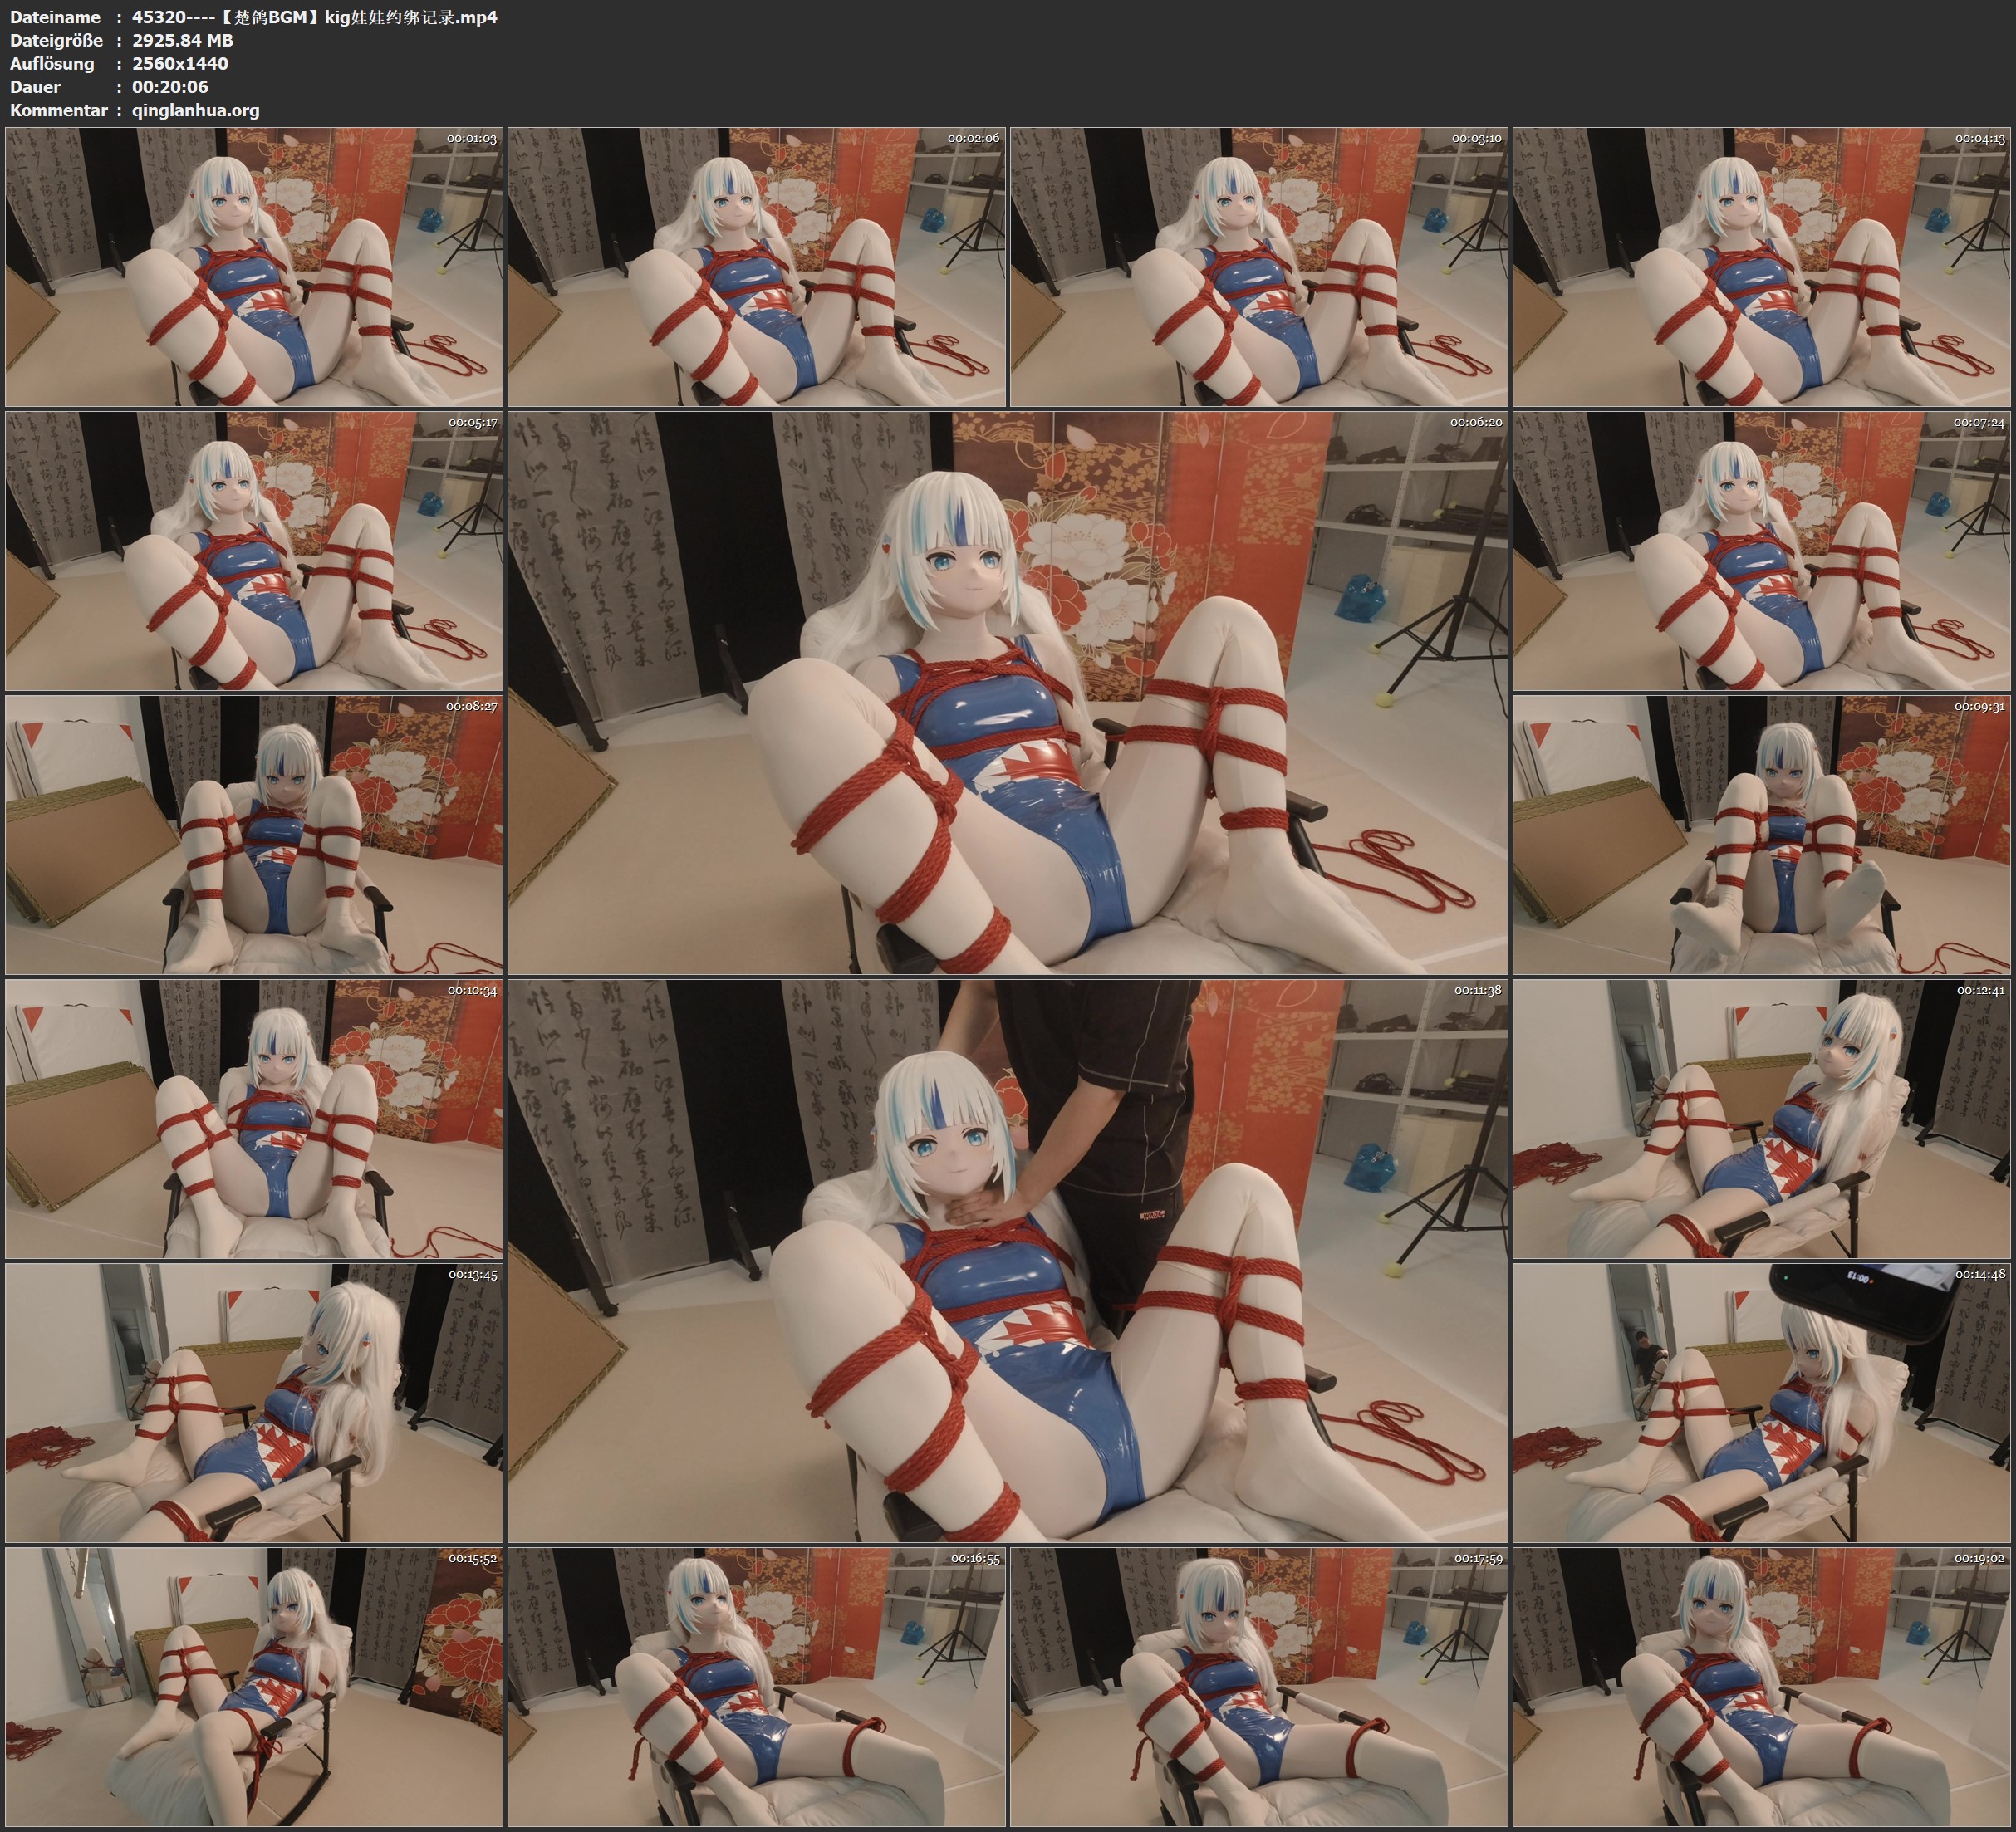Screen dimensions: 2016x1832
Task: Open the frame at 00:14:48
Action: [x=1761, y=1402]
